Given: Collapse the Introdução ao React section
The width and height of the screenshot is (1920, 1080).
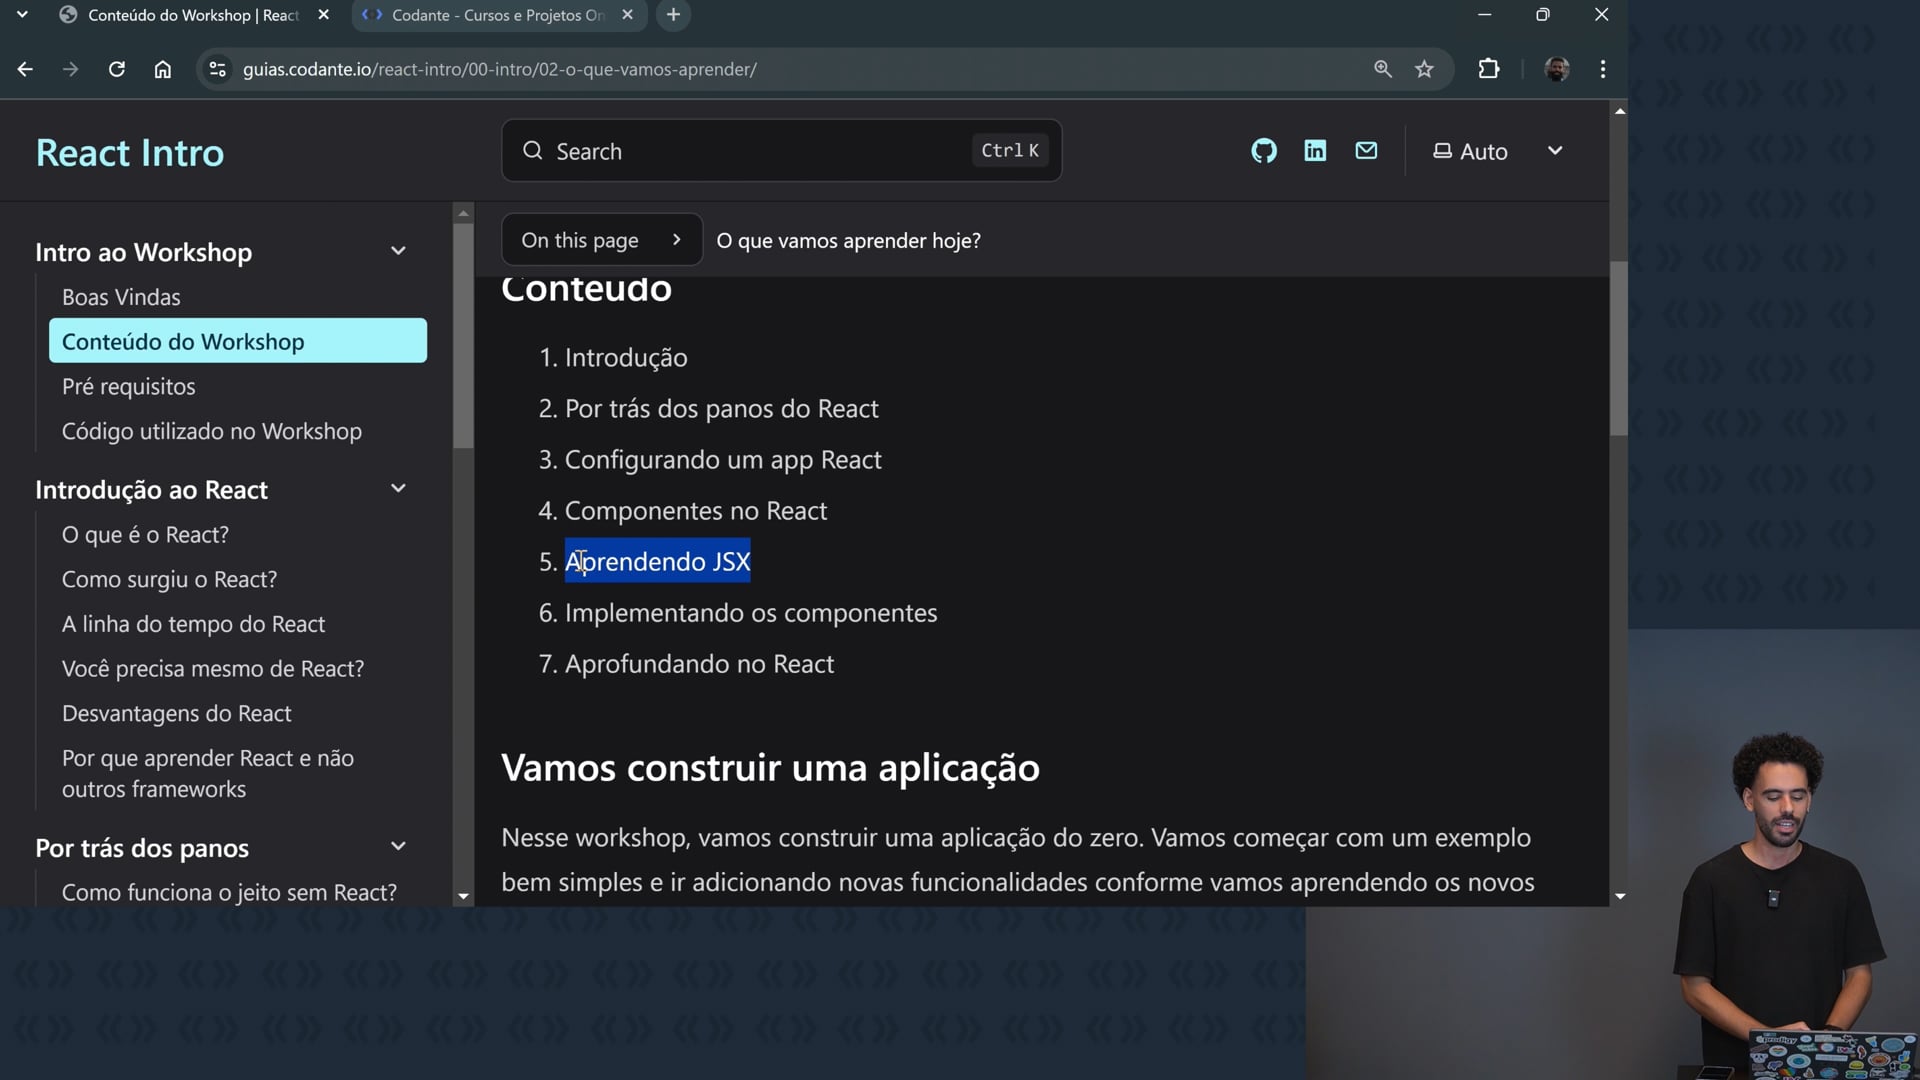Looking at the screenshot, I should coord(398,489).
